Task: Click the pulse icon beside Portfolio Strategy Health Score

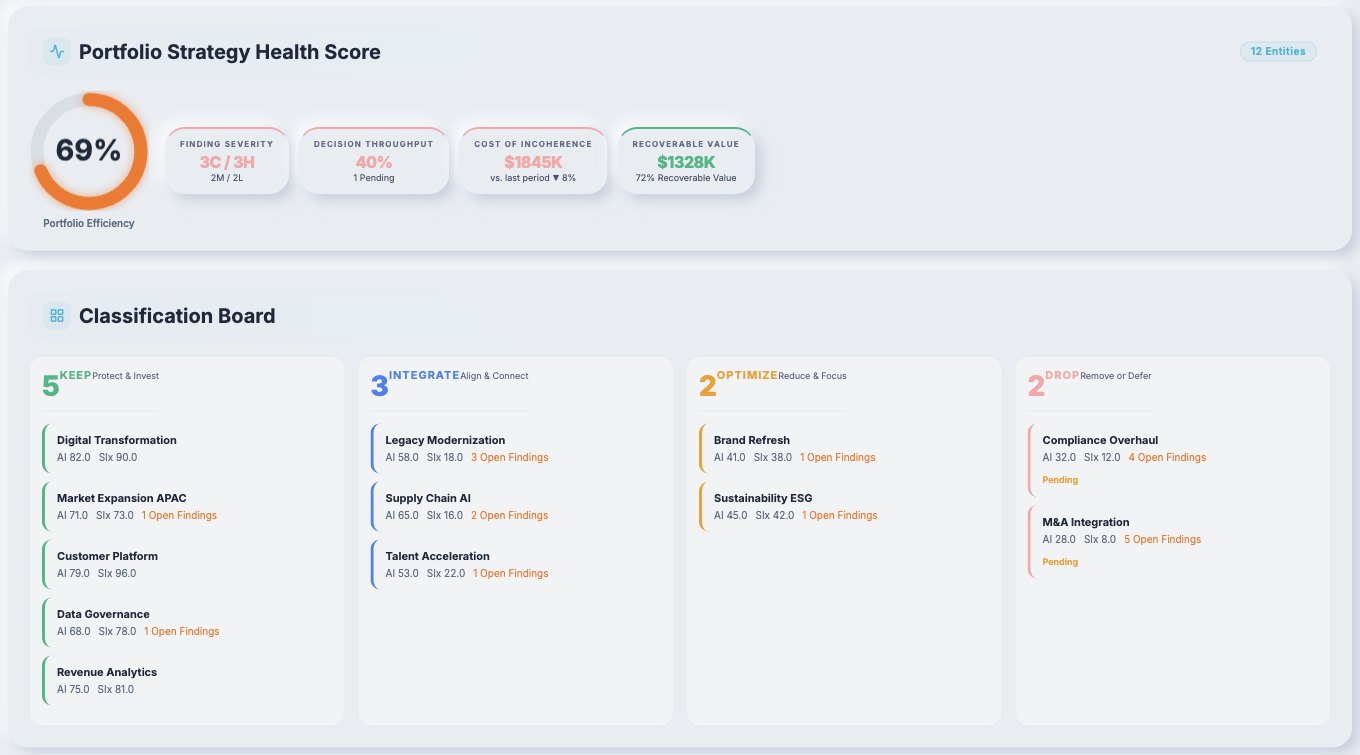Action: (x=56, y=52)
